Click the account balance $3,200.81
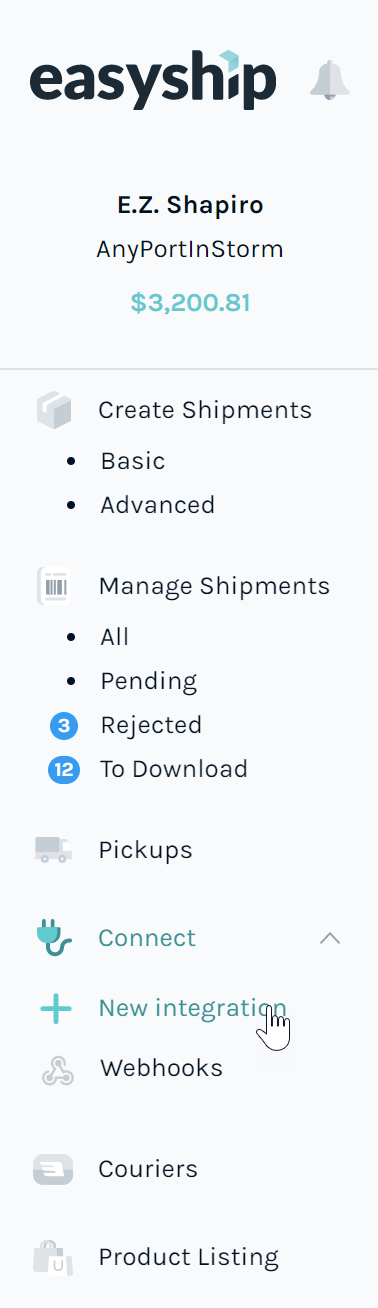This screenshot has width=378, height=1308. tap(190, 302)
